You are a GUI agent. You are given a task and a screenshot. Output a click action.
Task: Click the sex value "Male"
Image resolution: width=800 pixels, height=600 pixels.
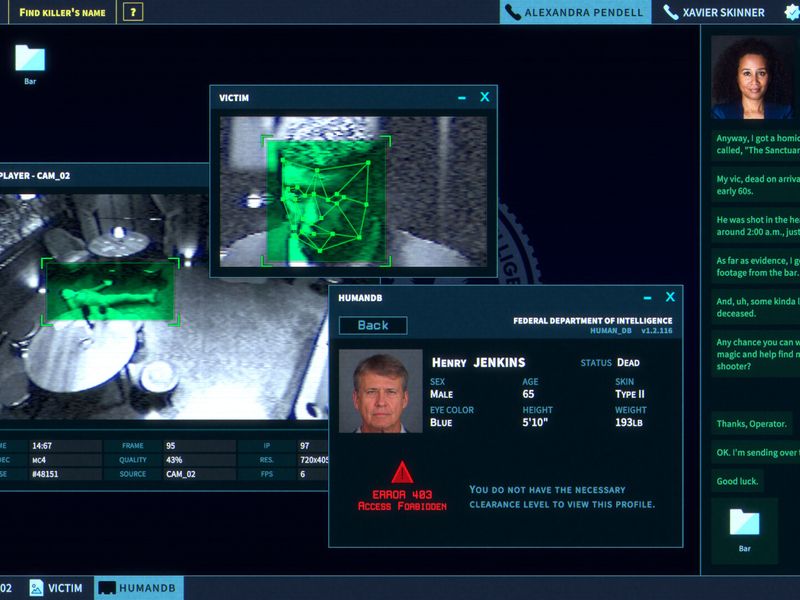441,394
